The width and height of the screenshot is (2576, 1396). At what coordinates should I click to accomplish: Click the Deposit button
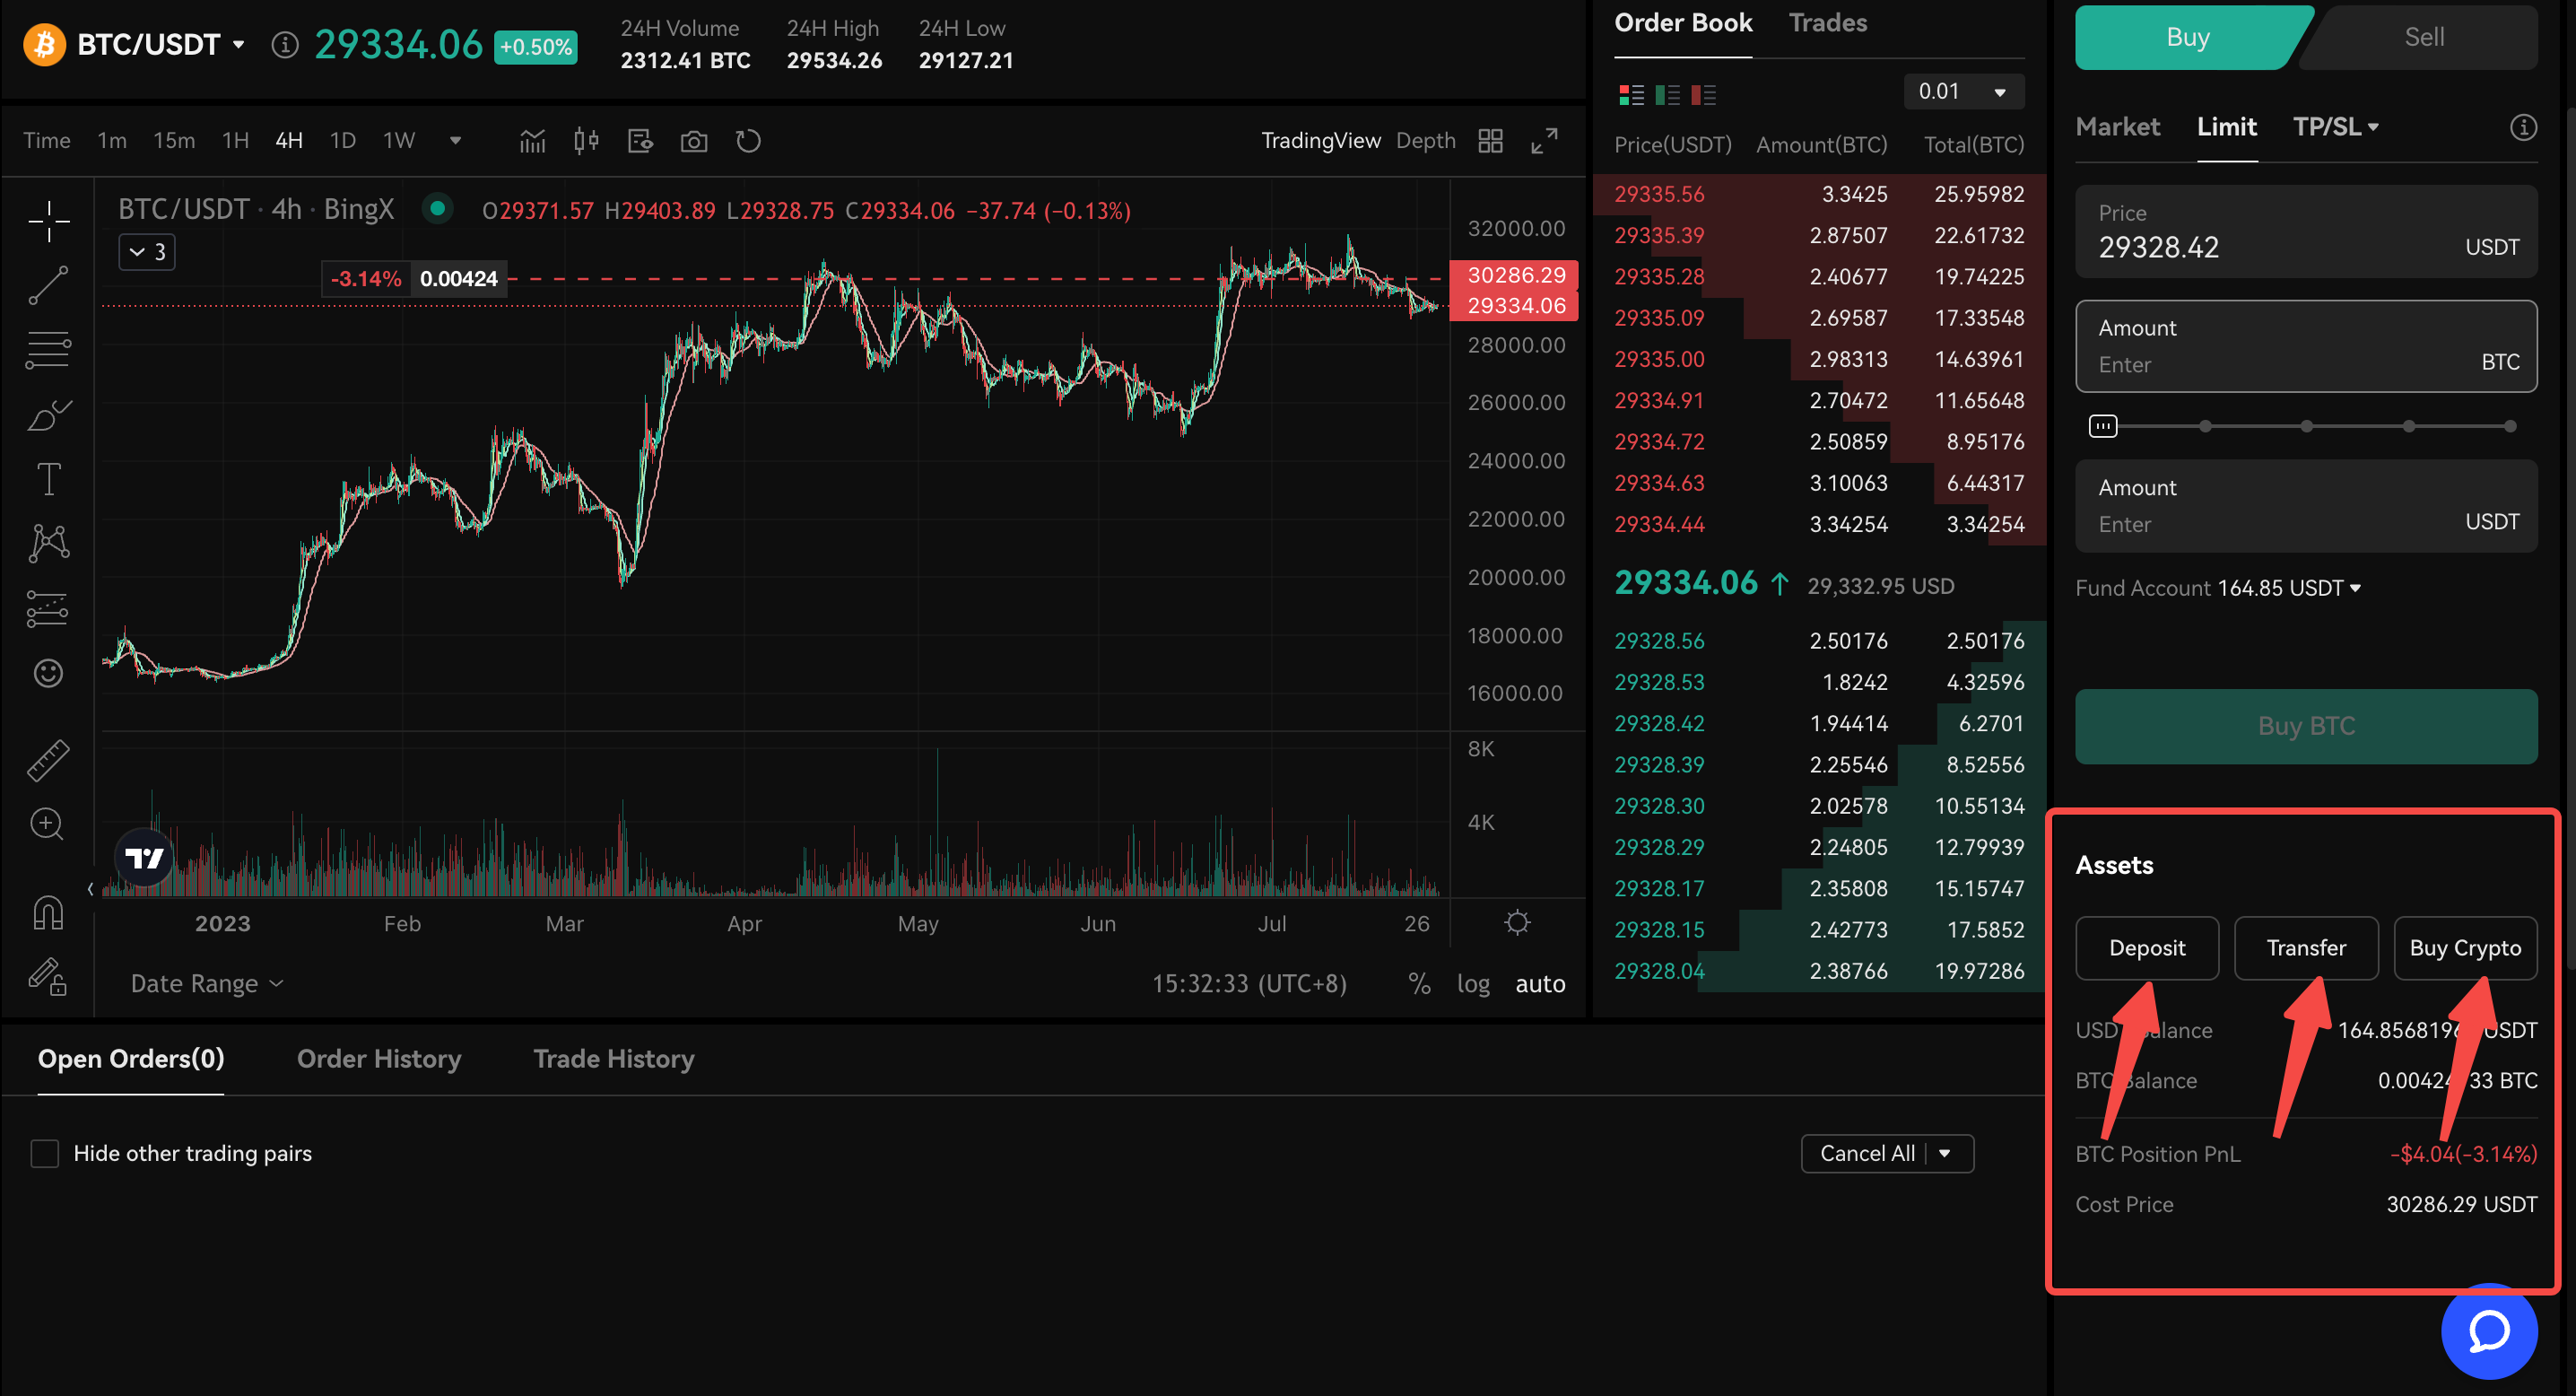tap(2146, 948)
